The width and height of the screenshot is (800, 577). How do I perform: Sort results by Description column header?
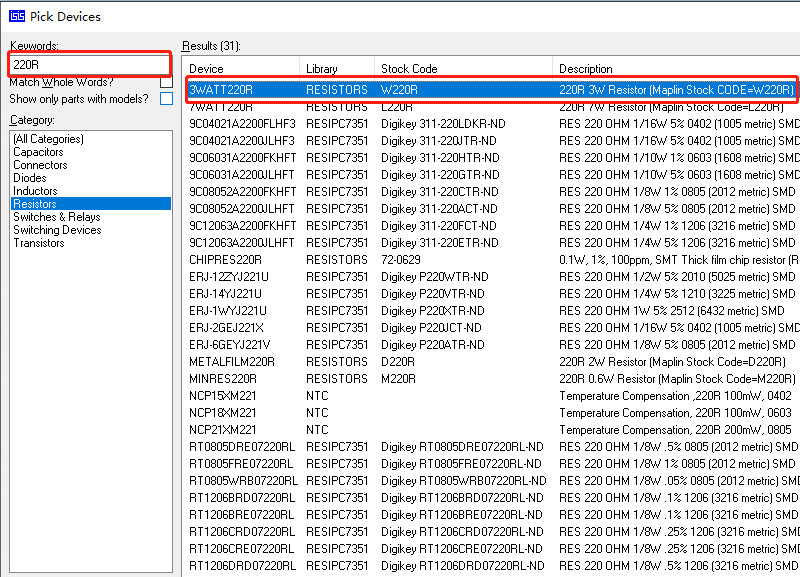pos(676,68)
